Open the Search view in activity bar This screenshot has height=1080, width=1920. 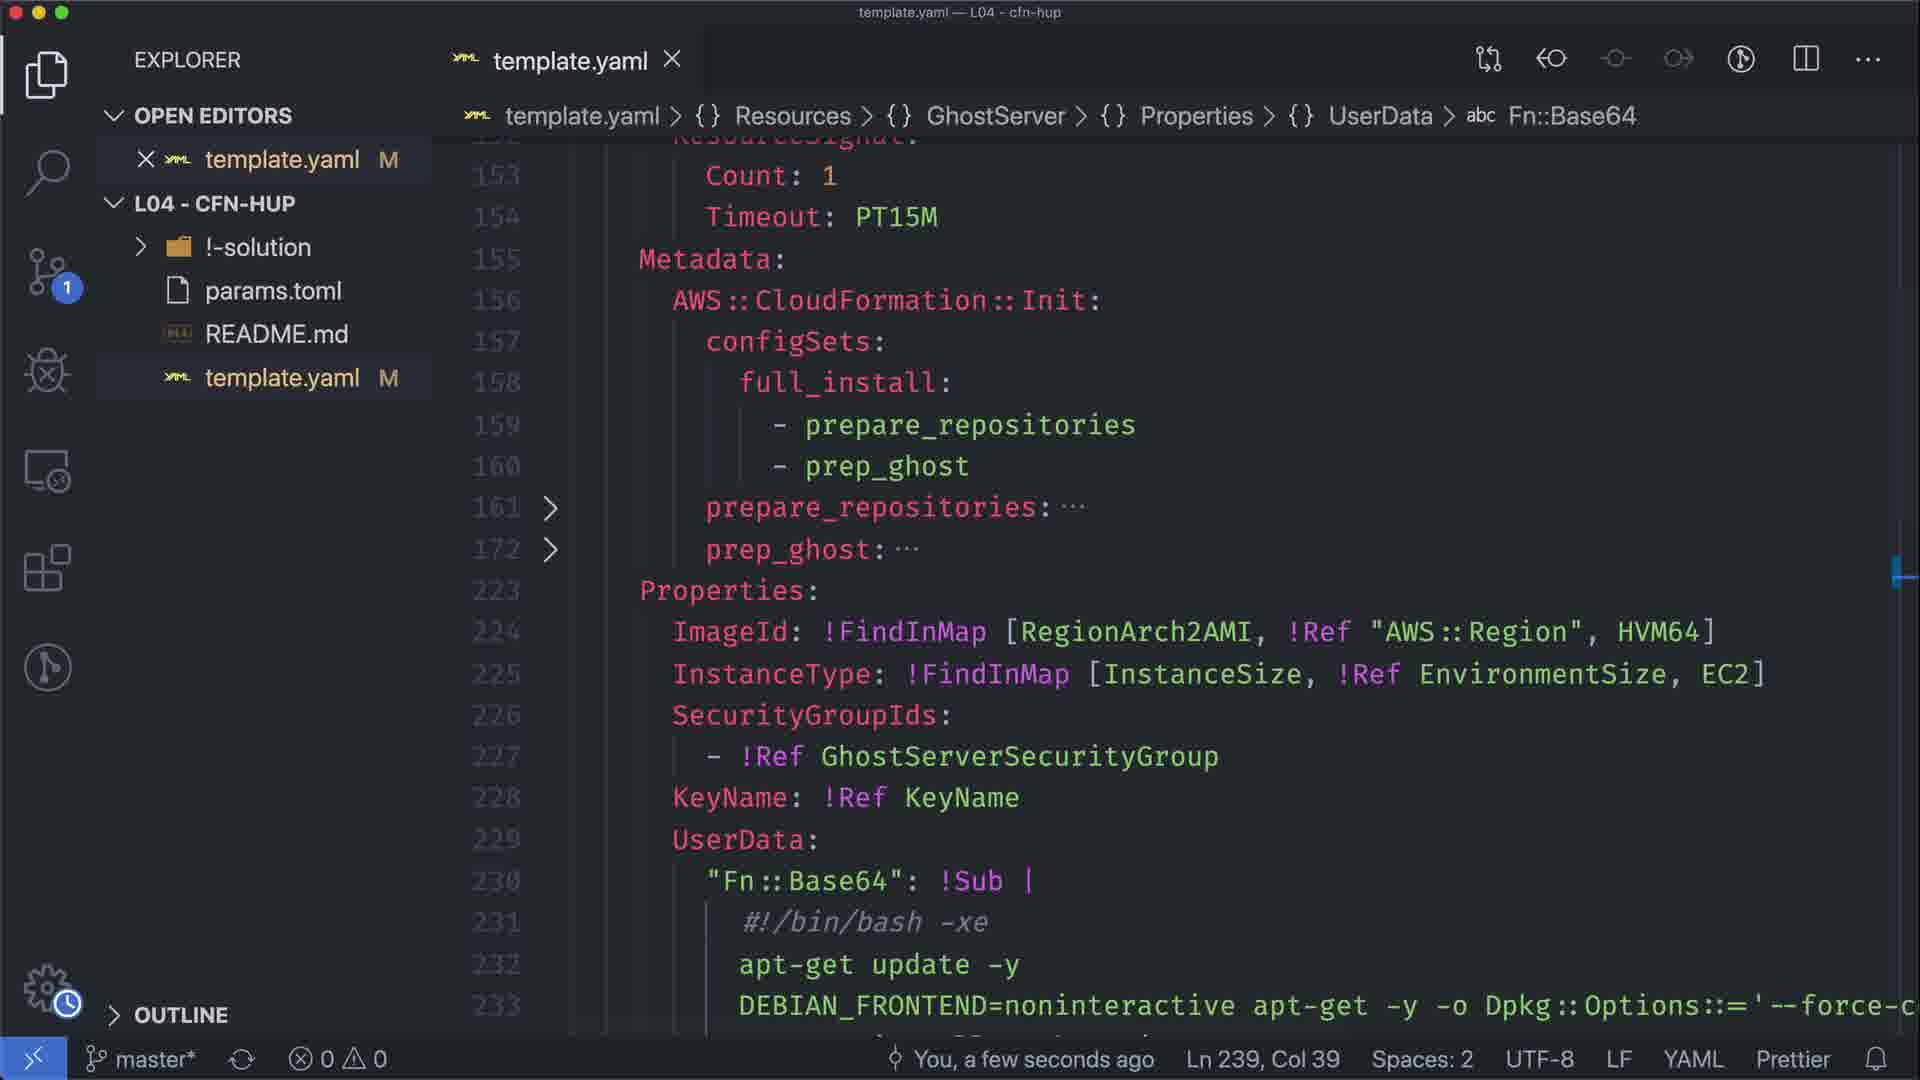[47, 173]
